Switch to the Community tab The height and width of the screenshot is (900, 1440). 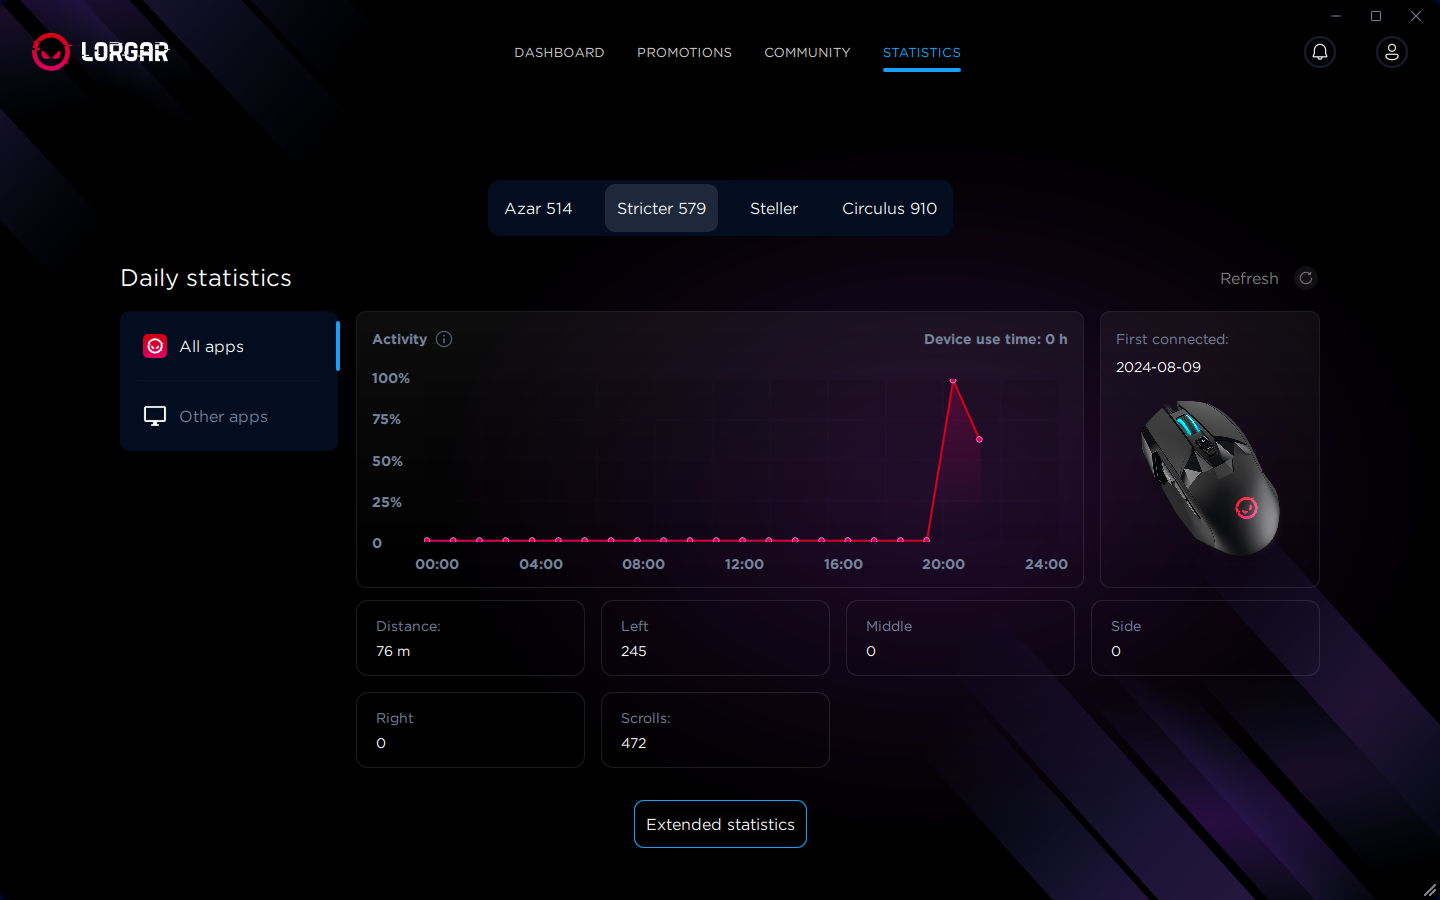(x=807, y=52)
